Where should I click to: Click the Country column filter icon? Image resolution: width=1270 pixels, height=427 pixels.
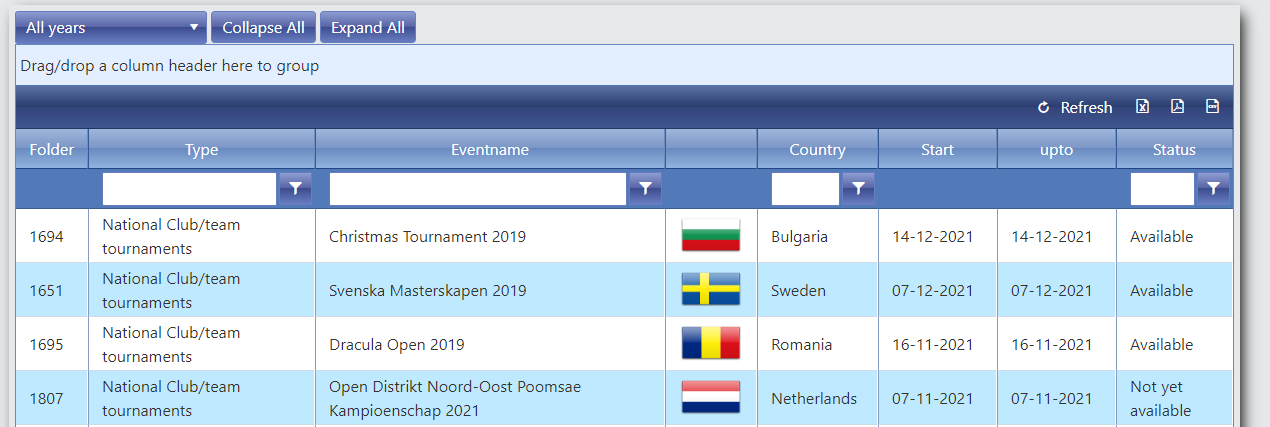coord(858,188)
